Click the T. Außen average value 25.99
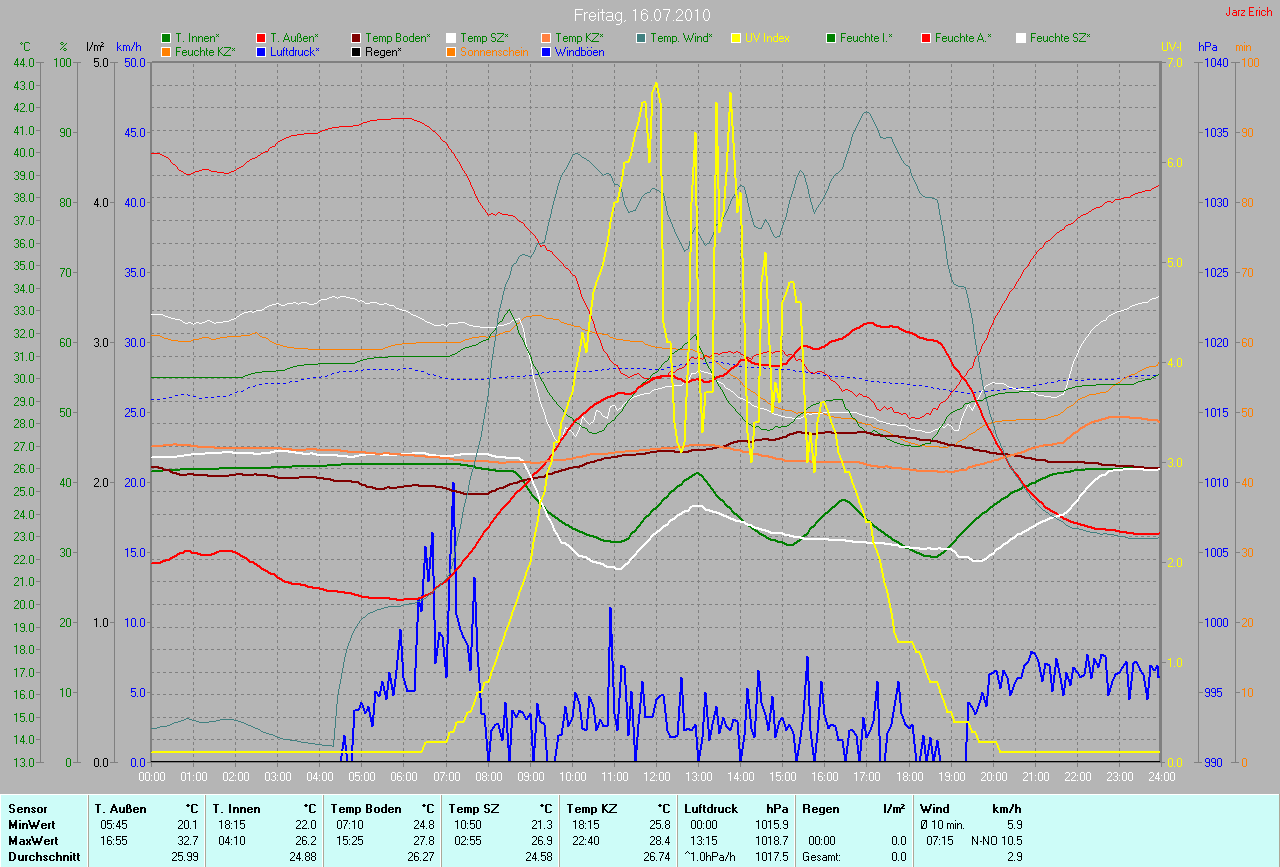This screenshot has width=1280, height=867. pos(184,857)
